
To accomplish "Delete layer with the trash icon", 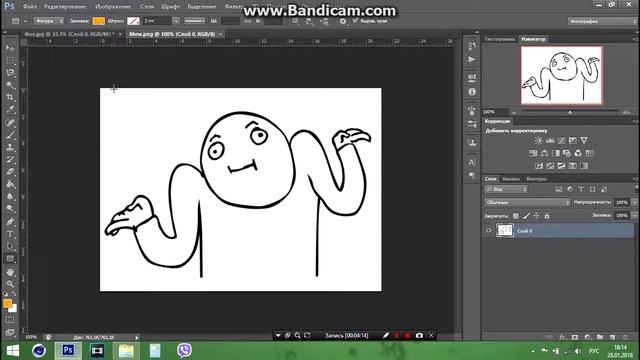I will (625, 337).
